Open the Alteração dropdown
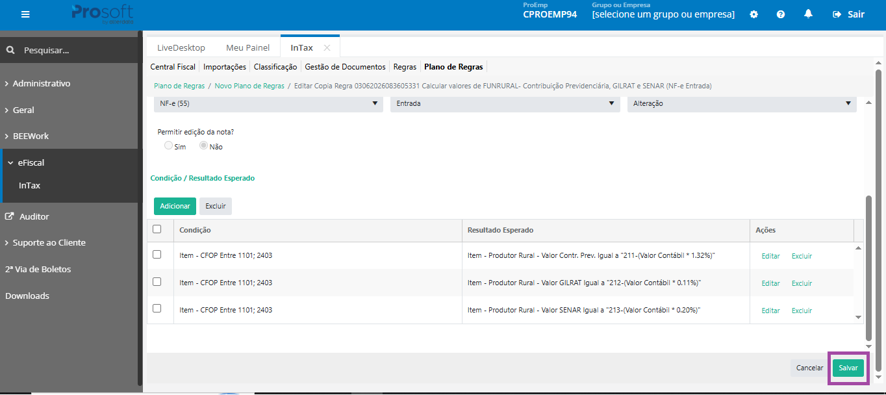 click(742, 104)
